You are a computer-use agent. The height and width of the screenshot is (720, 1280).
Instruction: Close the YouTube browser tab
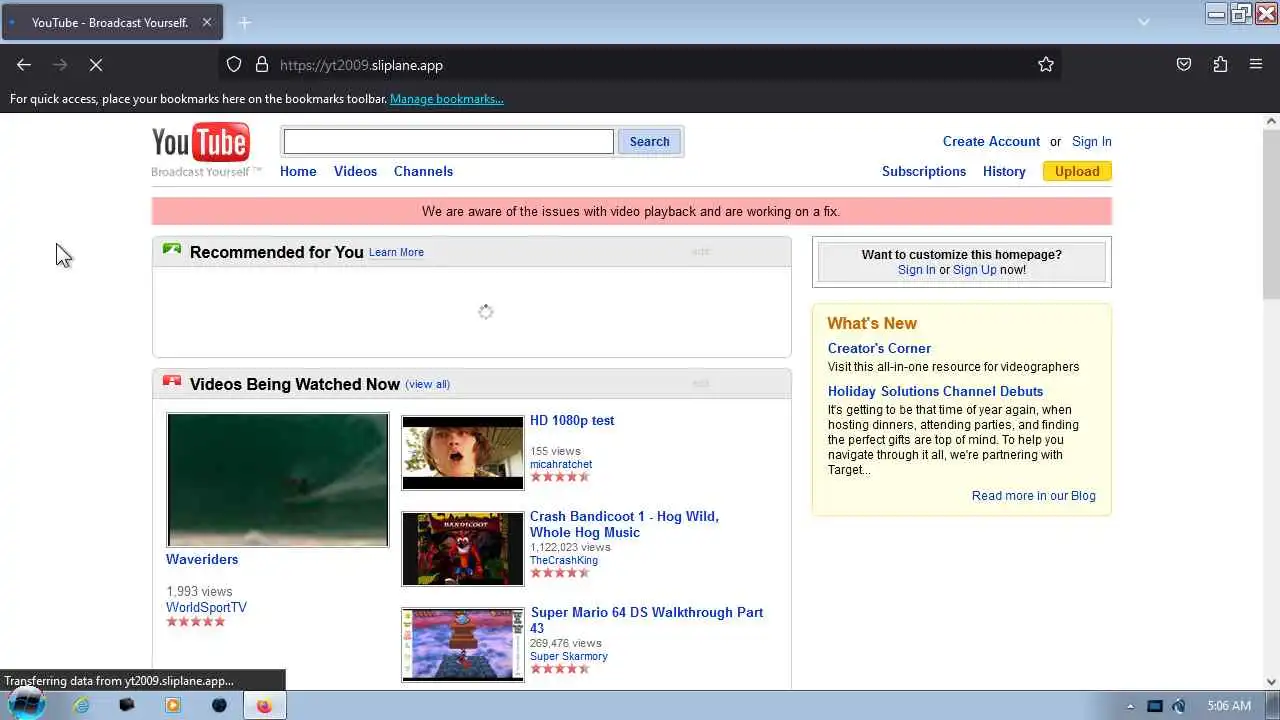pos(207,22)
